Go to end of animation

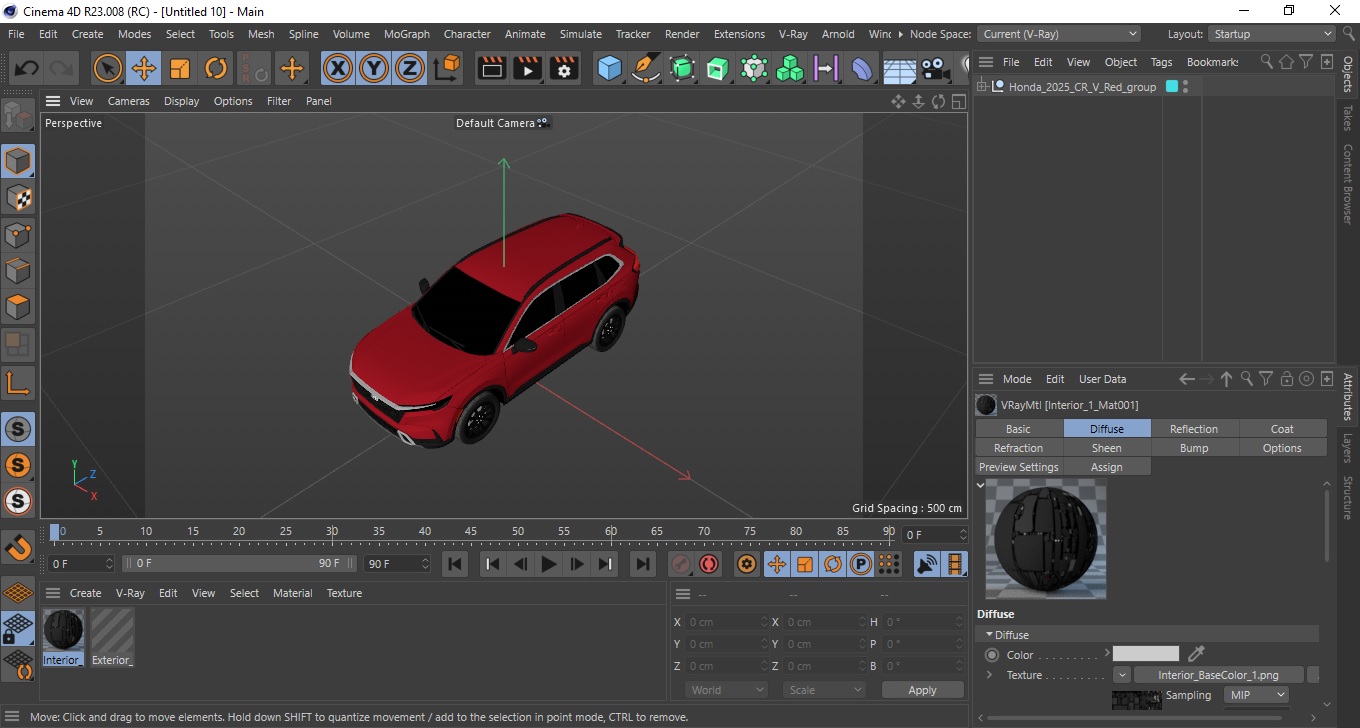(644, 564)
